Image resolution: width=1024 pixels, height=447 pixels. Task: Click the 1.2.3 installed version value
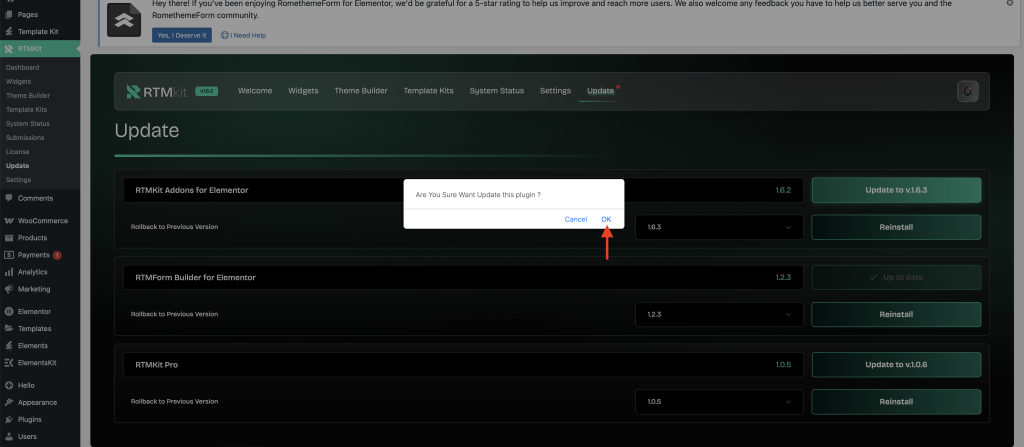tap(783, 278)
